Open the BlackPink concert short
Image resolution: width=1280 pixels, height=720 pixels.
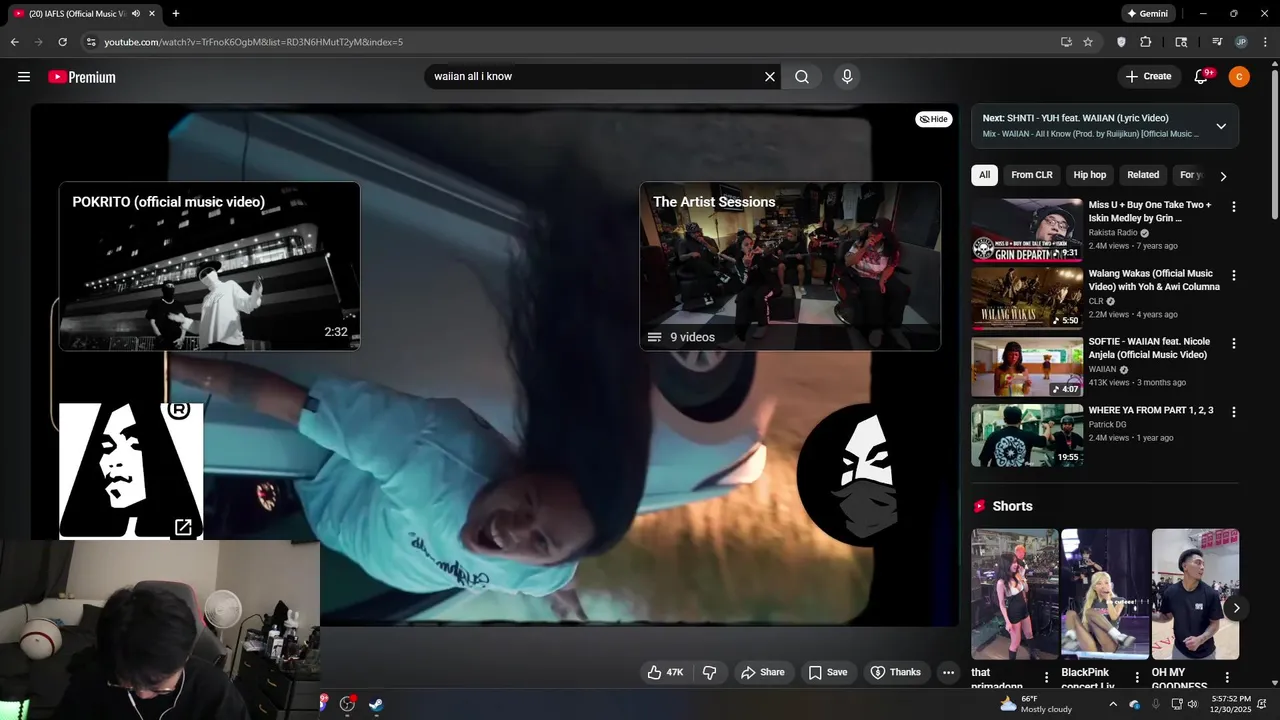coord(1105,594)
